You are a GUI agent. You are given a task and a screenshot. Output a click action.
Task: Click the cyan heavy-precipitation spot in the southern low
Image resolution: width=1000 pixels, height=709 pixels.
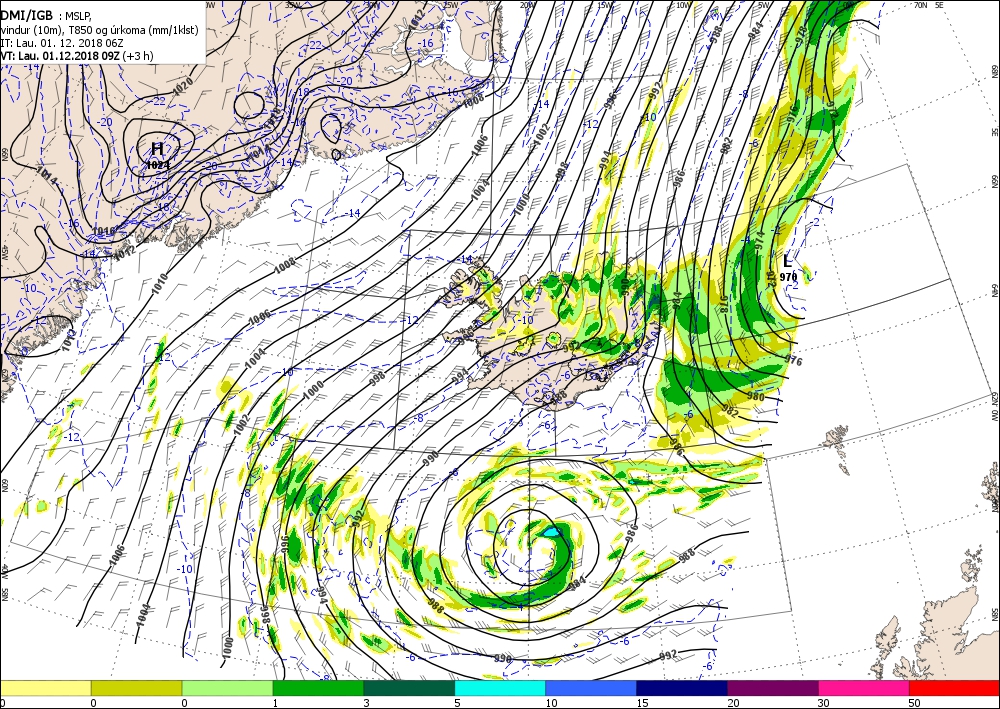click(x=551, y=531)
